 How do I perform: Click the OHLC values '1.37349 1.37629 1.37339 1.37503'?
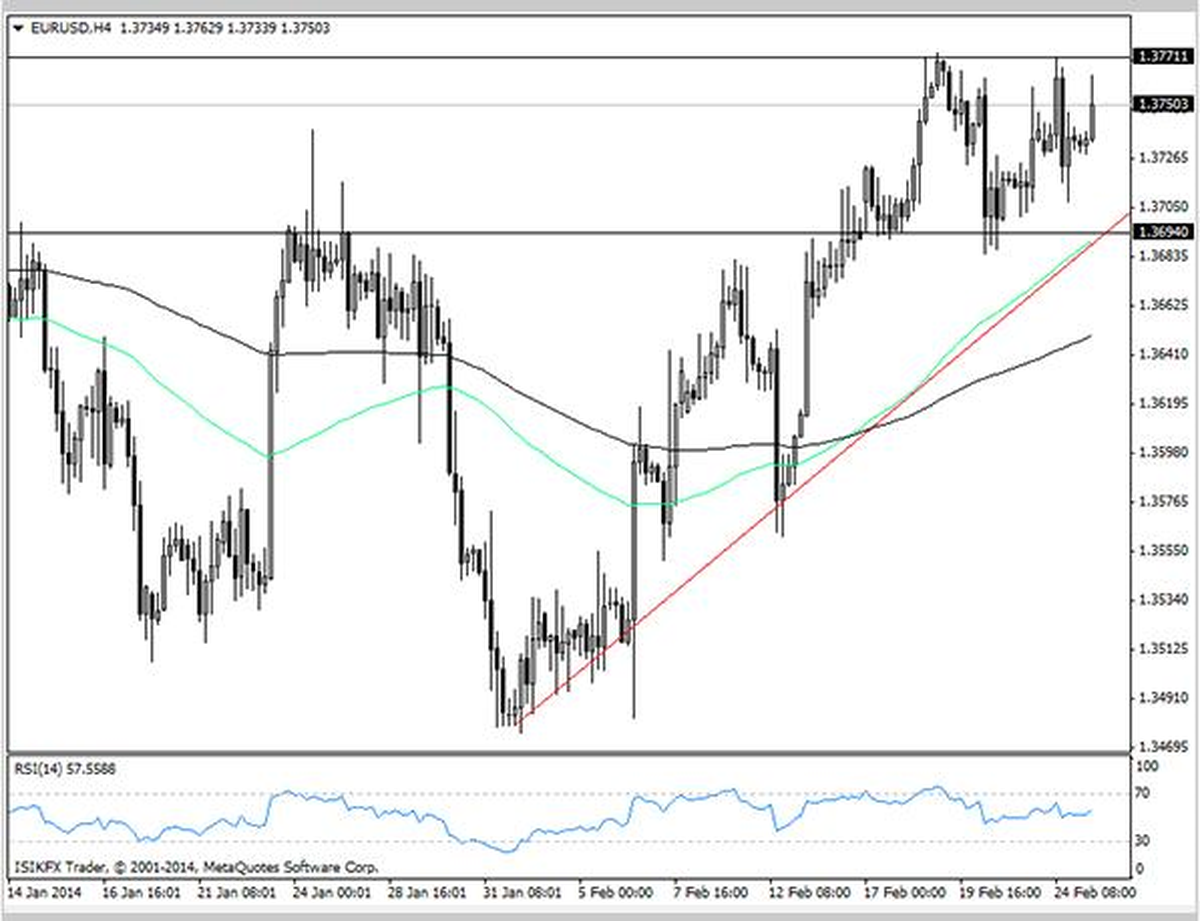[225, 28]
